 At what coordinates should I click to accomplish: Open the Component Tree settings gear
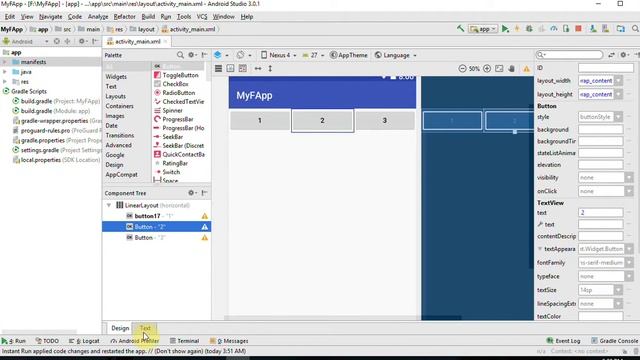tap(191, 193)
